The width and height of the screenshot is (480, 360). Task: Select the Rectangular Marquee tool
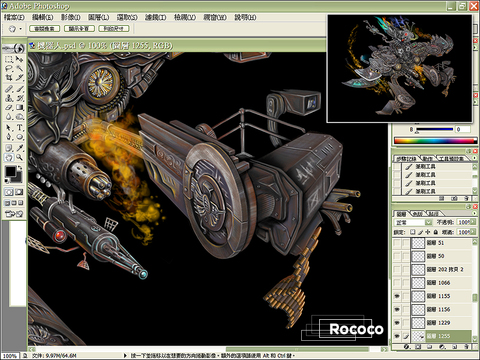point(9,60)
